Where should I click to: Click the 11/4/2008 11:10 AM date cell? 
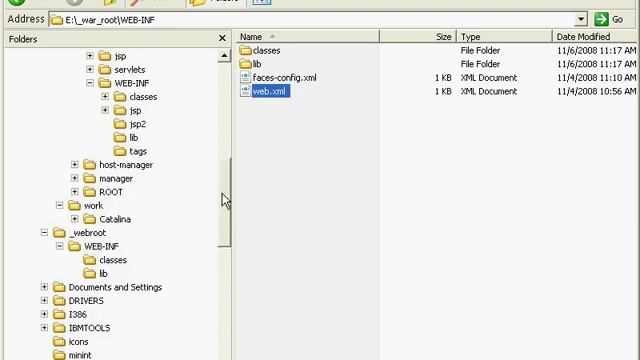coord(596,78)
